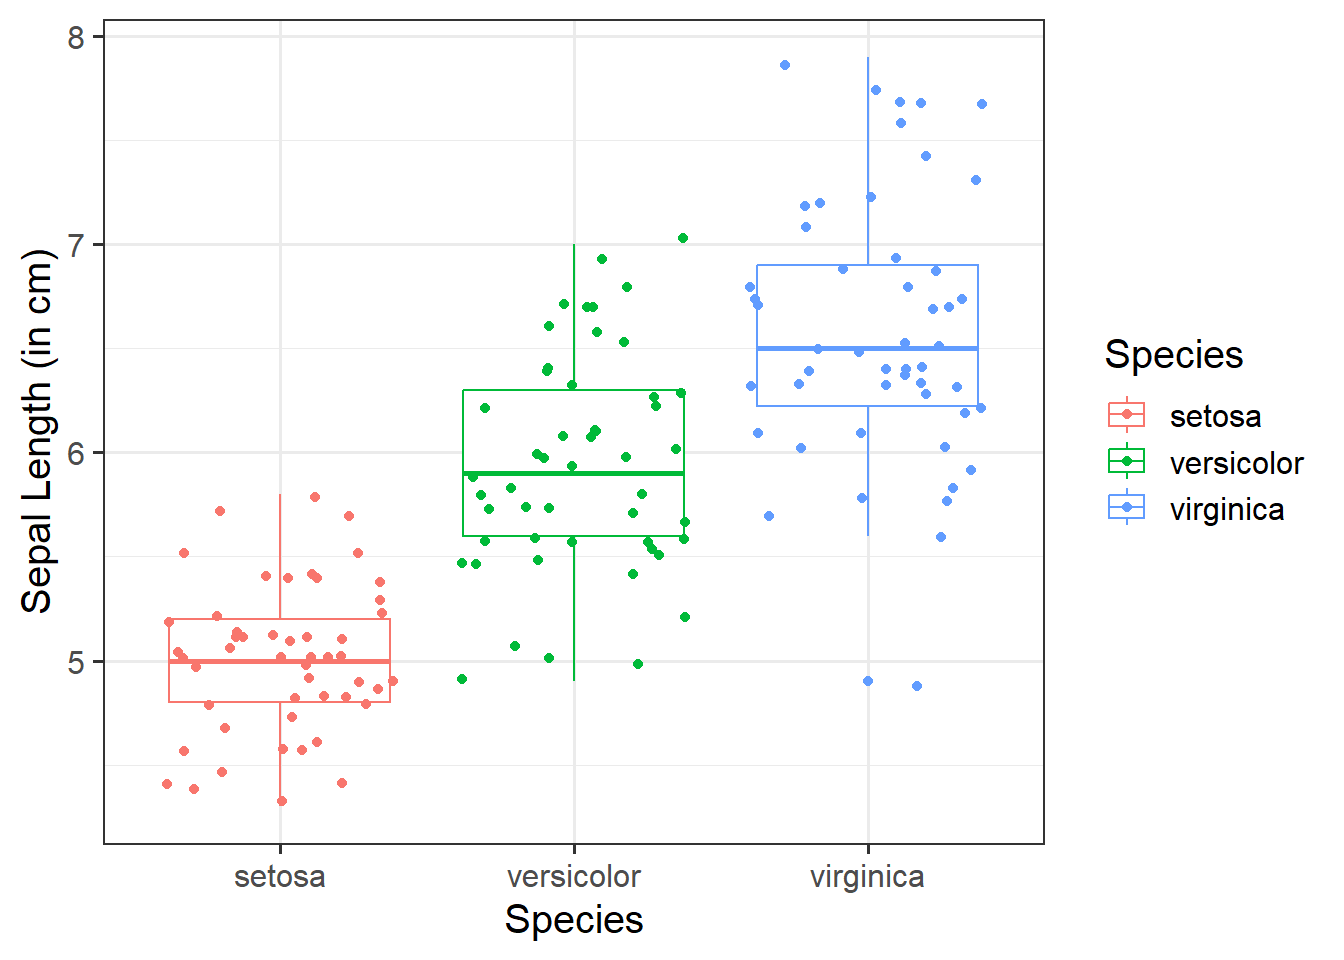Click the x-axis title "Species"
The height and width of the screenshot is (960, 1344).
click(574, 919)
